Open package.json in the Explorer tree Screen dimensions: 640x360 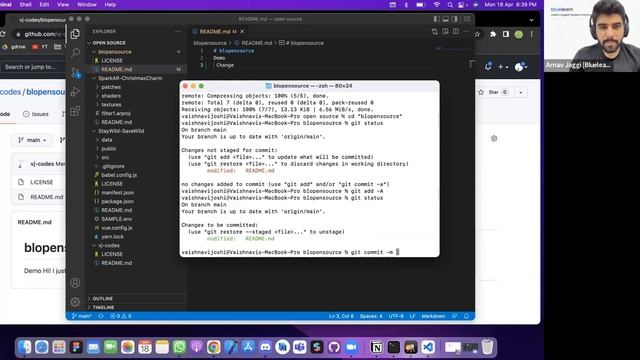click(x=118, y=201)
